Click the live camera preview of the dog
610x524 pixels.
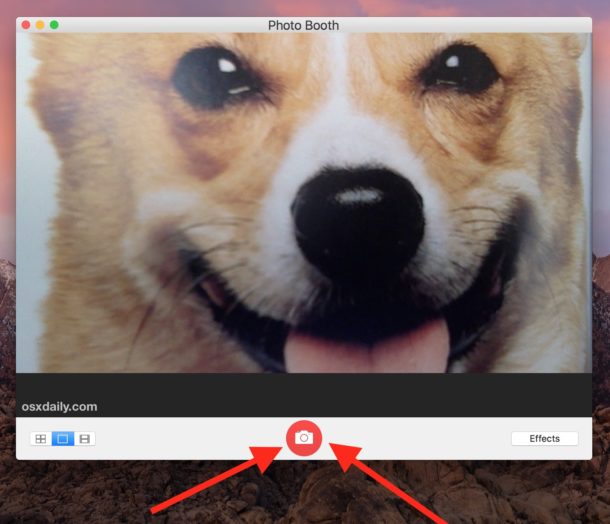pos(304,203)
